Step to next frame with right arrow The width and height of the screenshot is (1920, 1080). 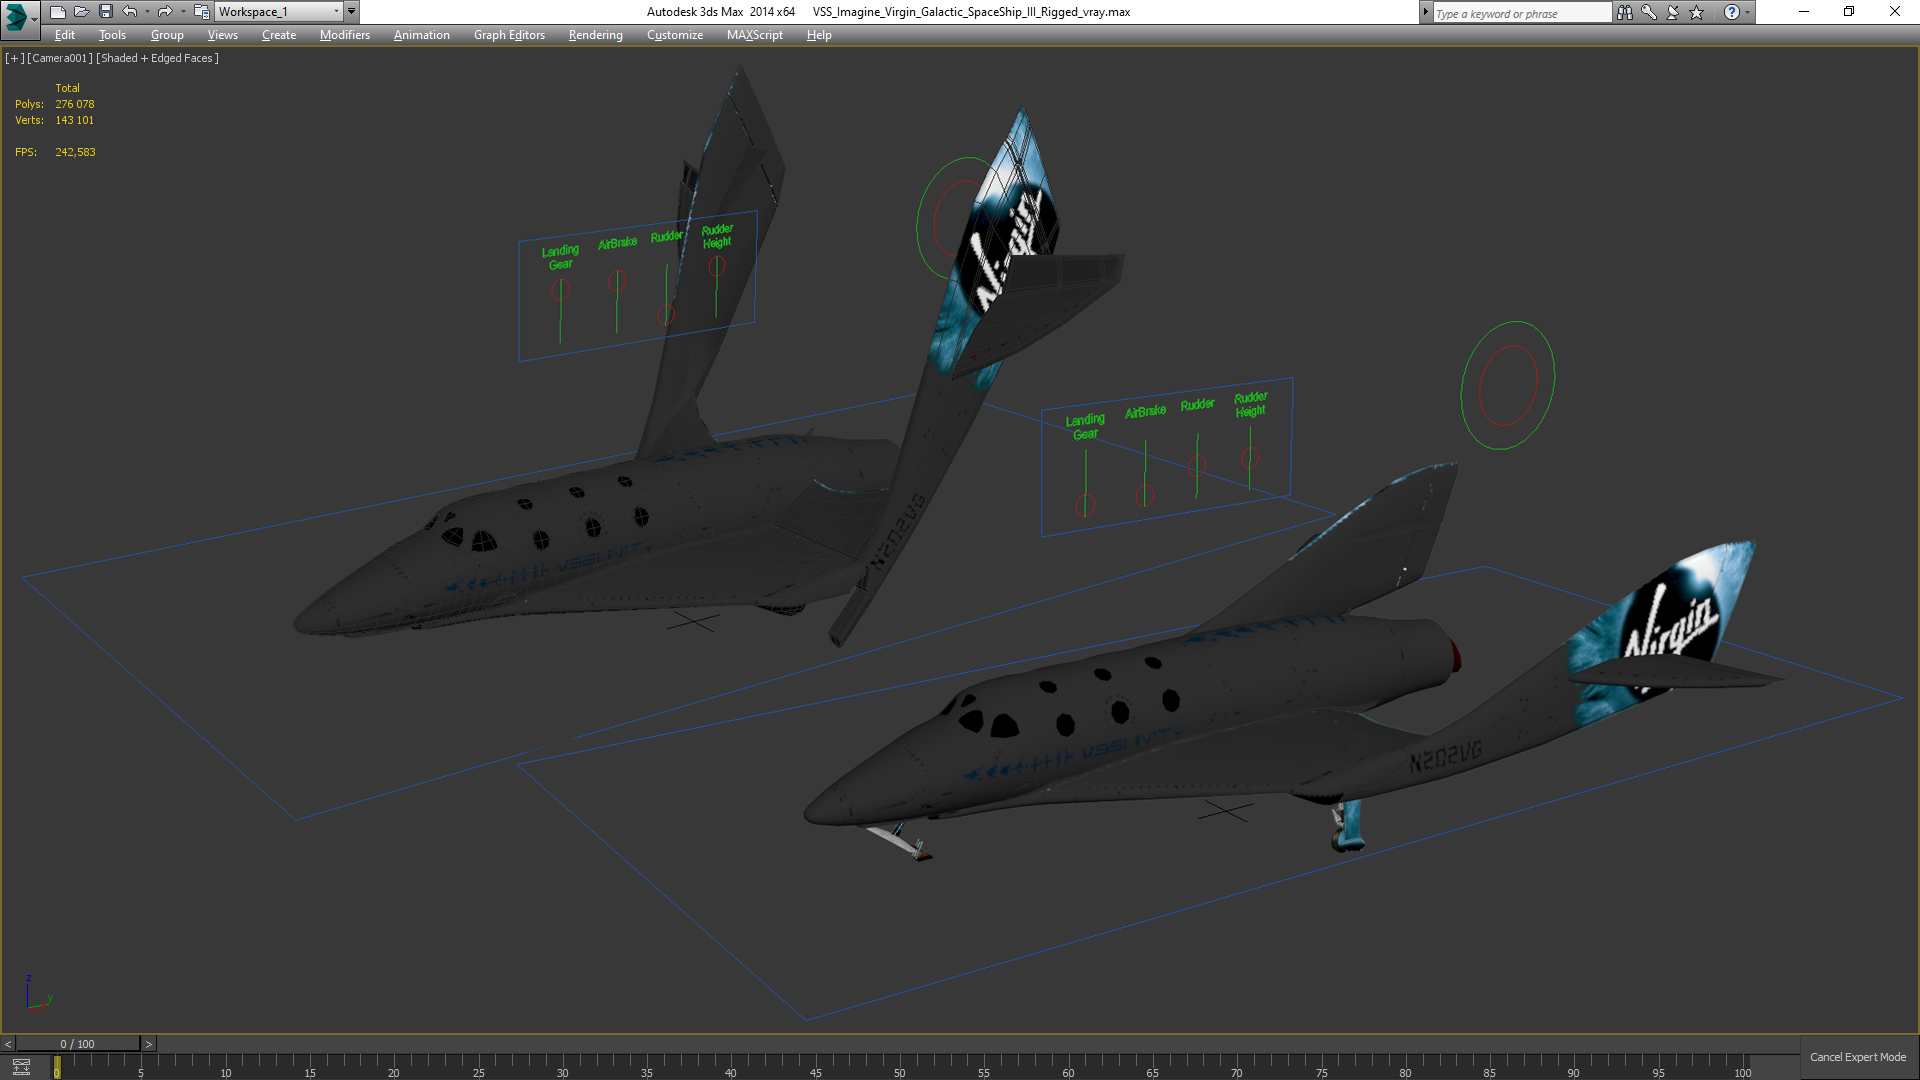148,1044
